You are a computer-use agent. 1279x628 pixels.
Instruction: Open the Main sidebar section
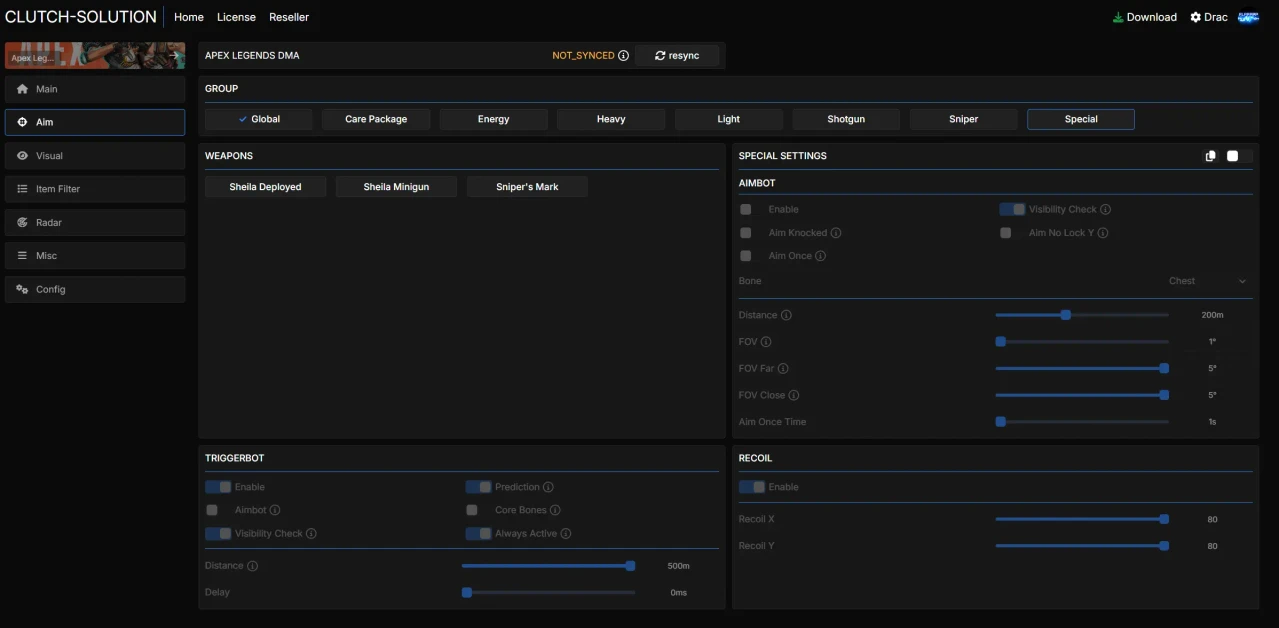click(x=95, y=89)
